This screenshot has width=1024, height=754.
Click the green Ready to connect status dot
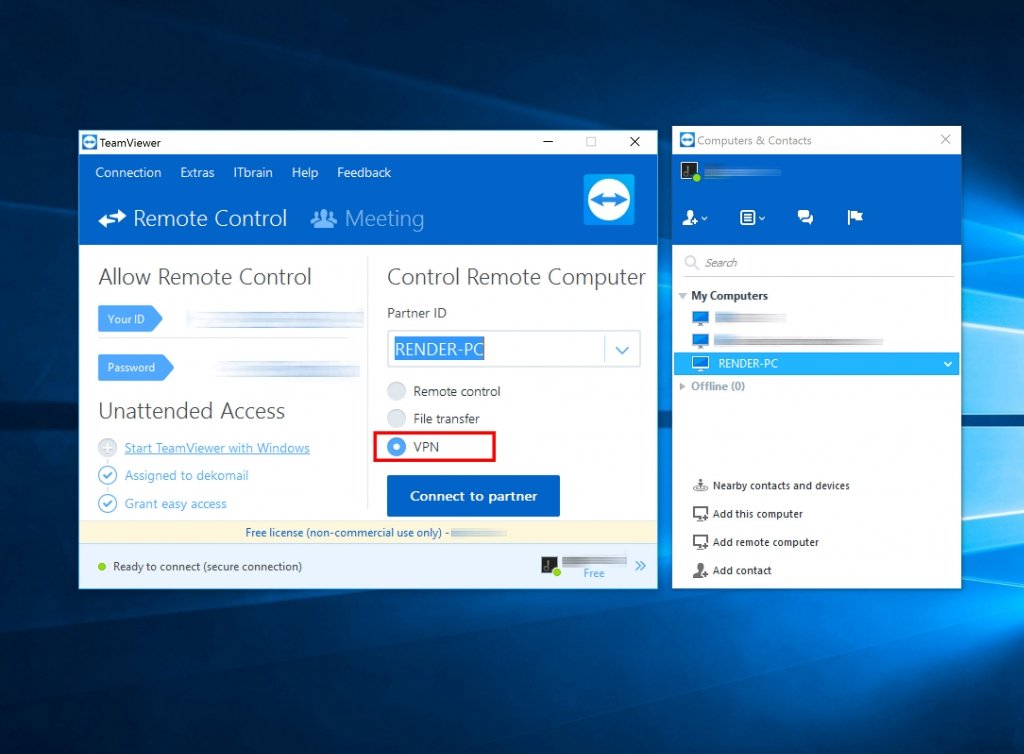[x=102, y=567]
